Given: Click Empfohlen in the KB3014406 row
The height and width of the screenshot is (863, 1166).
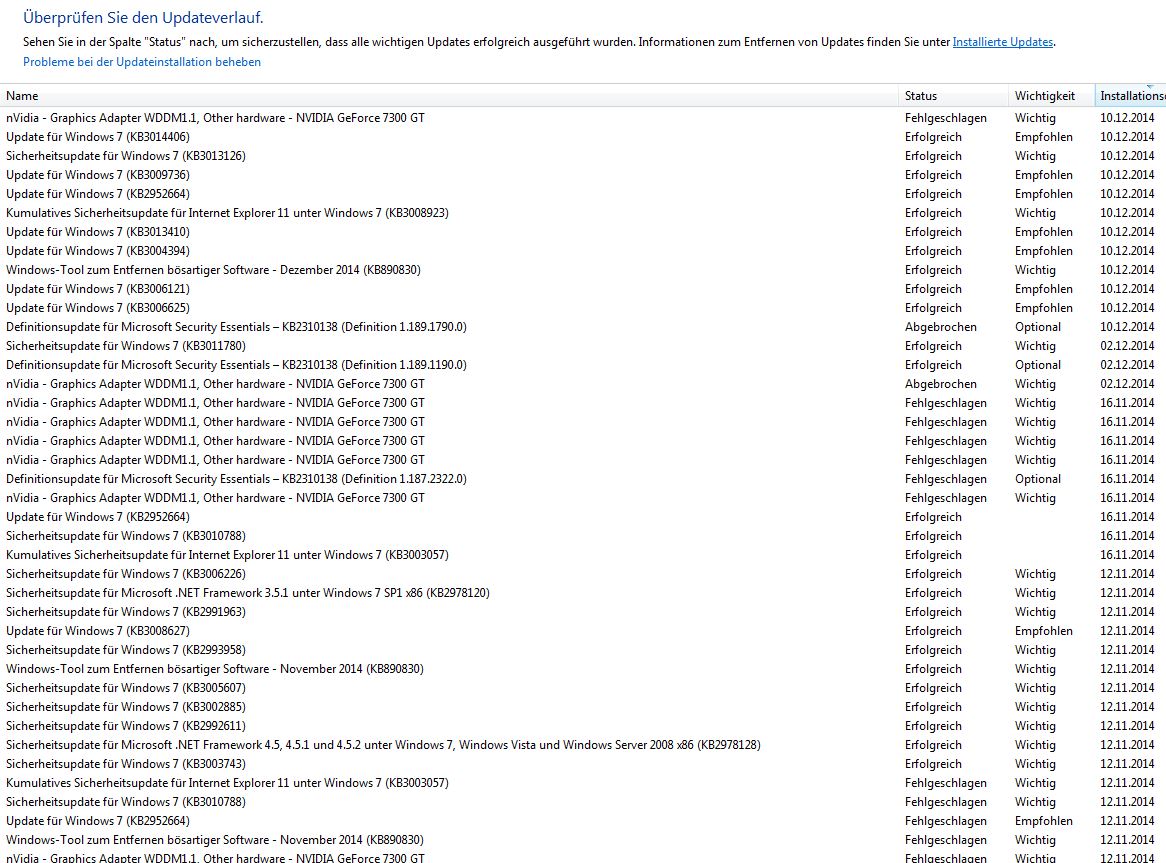Looking at the screenshot, I should tap(1043, 137).
